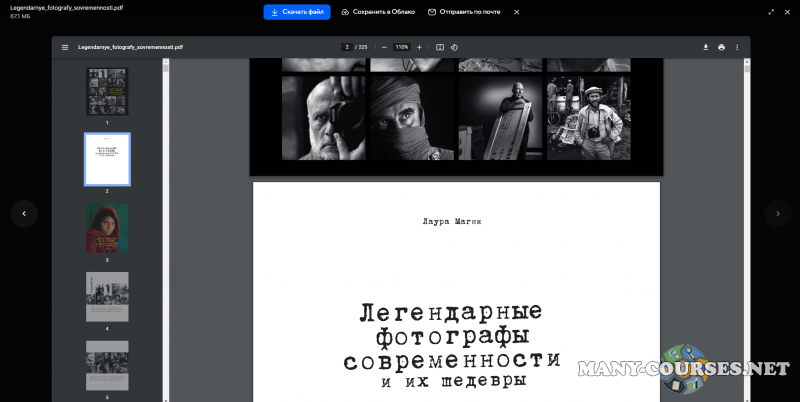Click the rotate document icon
This screenshot has width=800, height=402.
click(x=454, y=47)
